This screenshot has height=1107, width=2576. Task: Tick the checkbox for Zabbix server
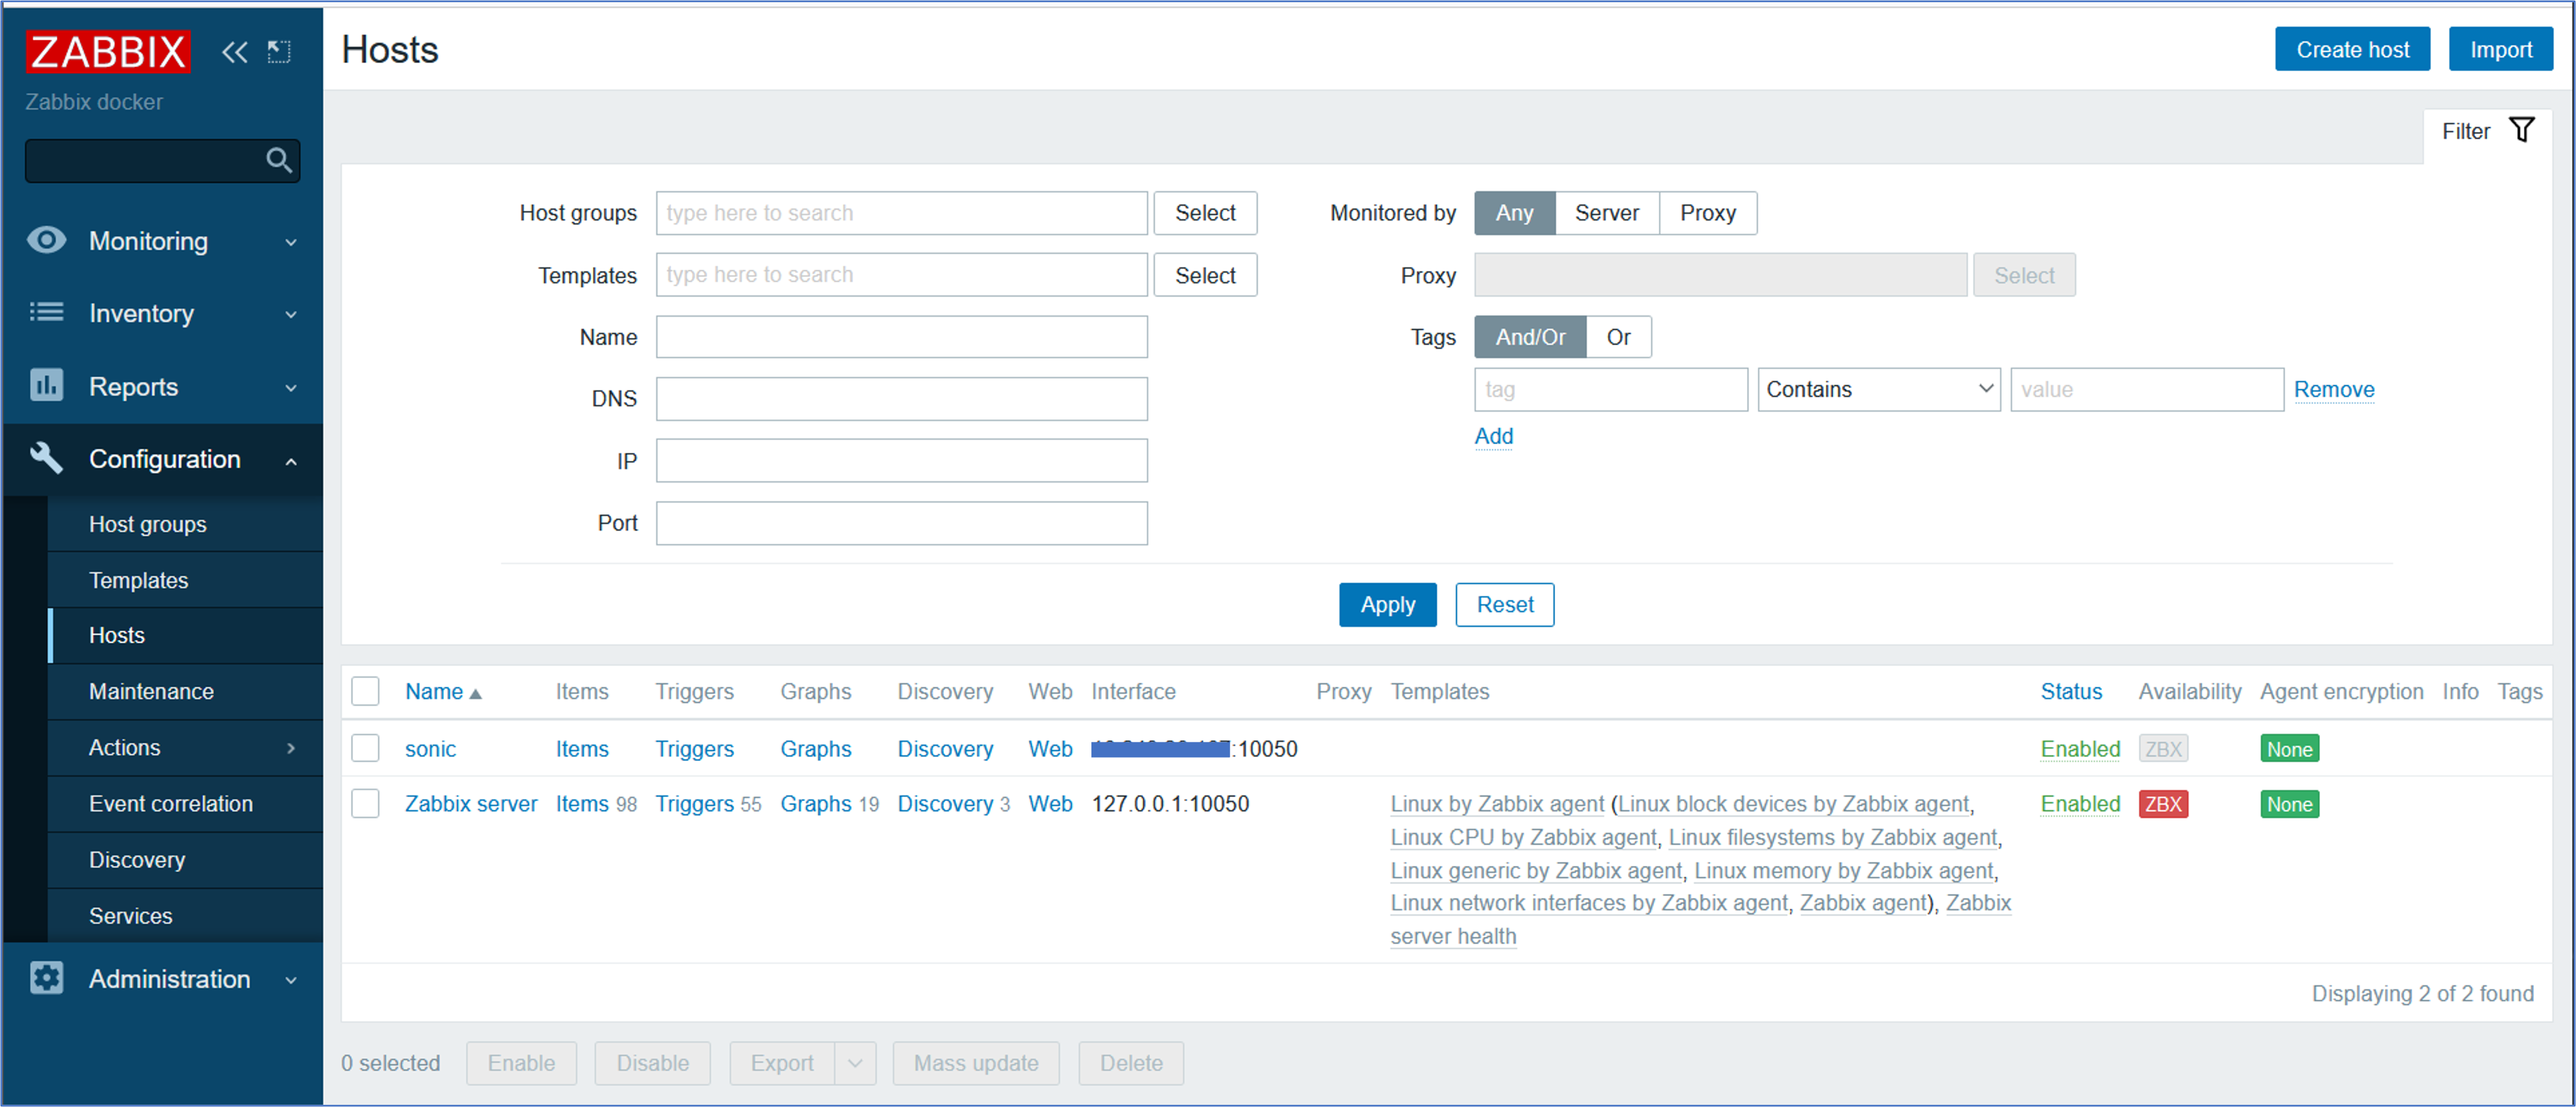point(365,803)
